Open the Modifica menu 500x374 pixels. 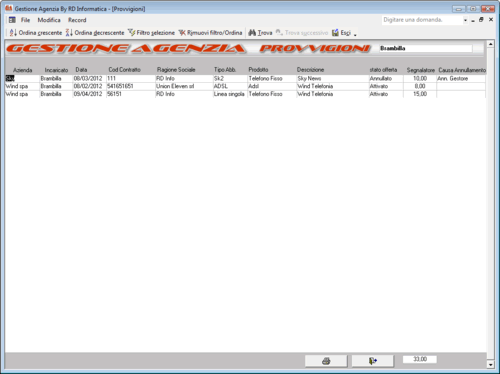pyautogui.click(x=49, y=20)
